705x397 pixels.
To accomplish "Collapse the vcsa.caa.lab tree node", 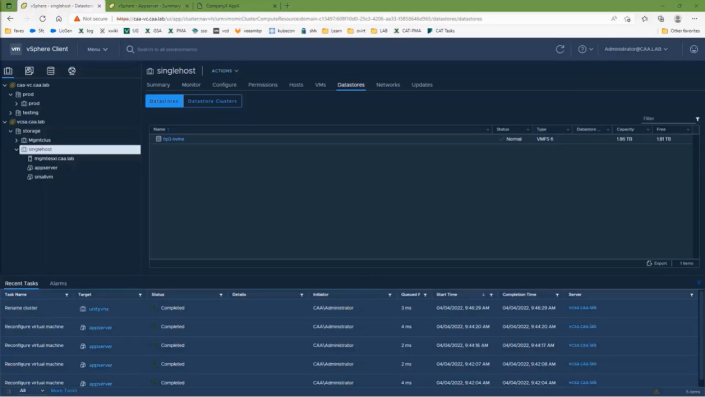I will pos(5,122).
